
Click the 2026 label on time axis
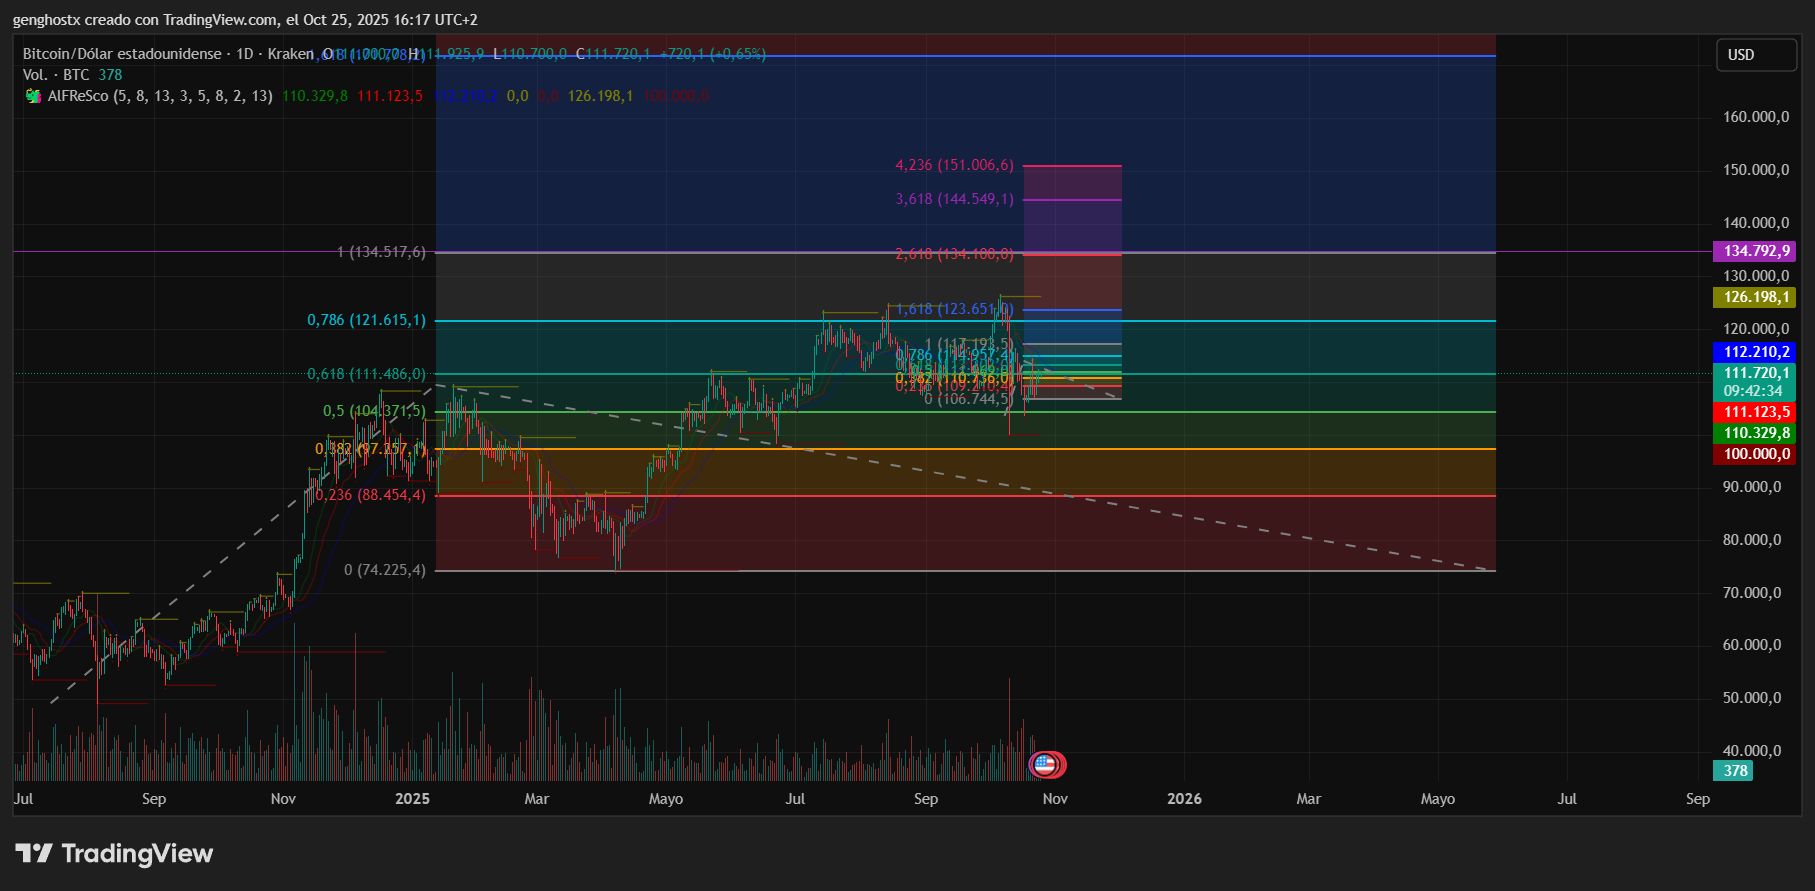[1184, 799]
